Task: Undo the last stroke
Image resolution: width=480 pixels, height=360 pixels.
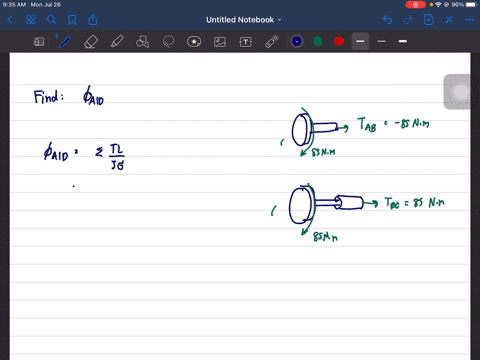Action: point(387,20)
